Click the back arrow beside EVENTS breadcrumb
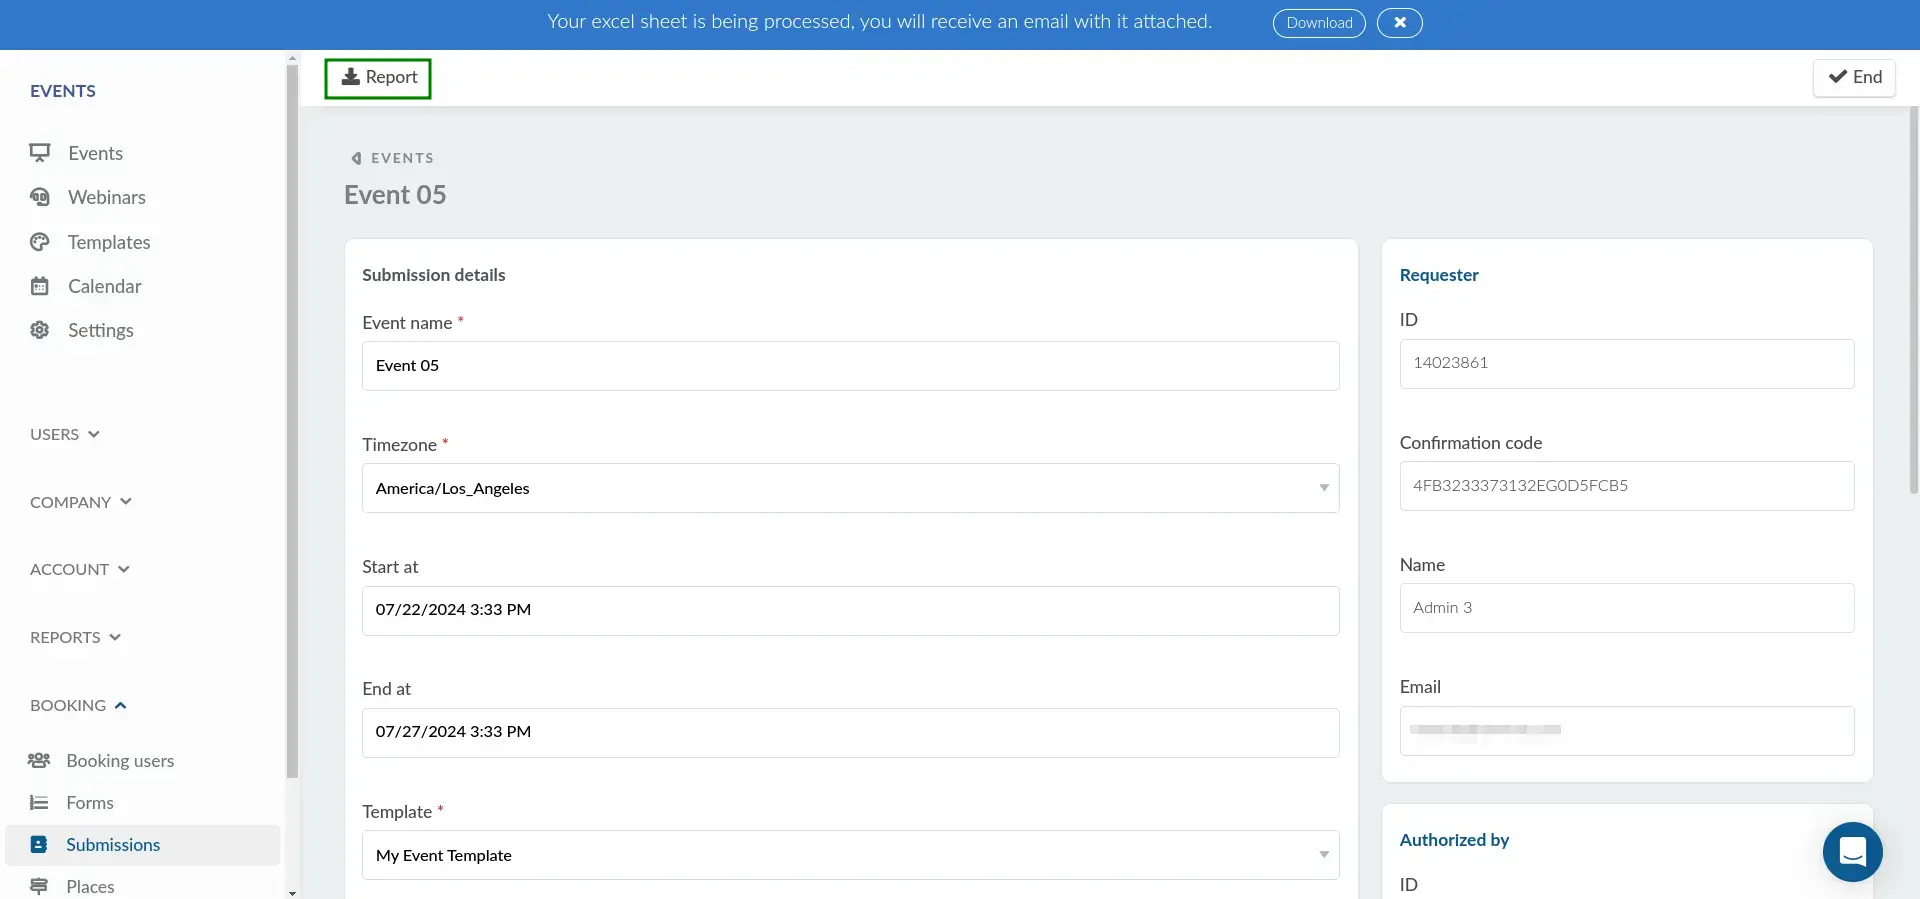Screen dimensions: 1920x899 tap(356, 158)
